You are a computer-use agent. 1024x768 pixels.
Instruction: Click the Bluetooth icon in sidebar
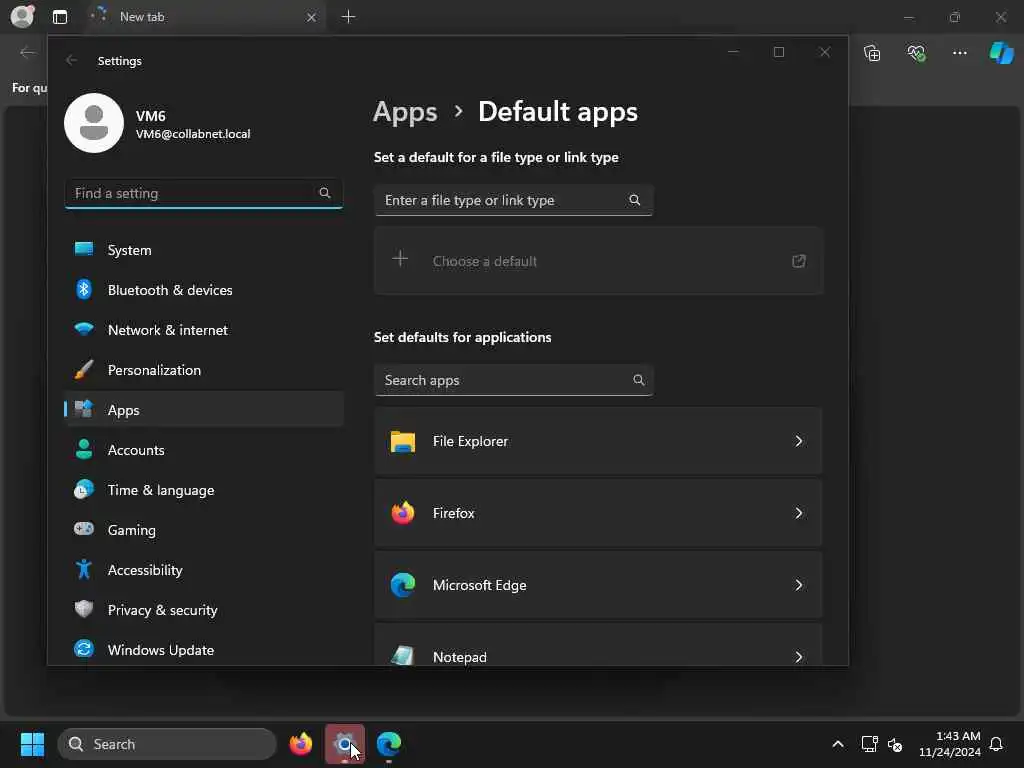point(84,289)
